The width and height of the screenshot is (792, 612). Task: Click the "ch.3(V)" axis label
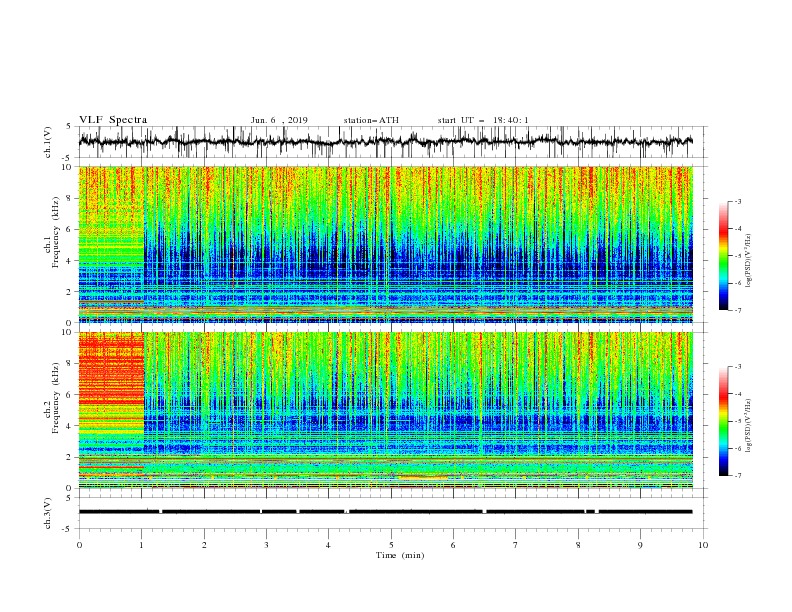pyautogui.click(x=48, y=513)
